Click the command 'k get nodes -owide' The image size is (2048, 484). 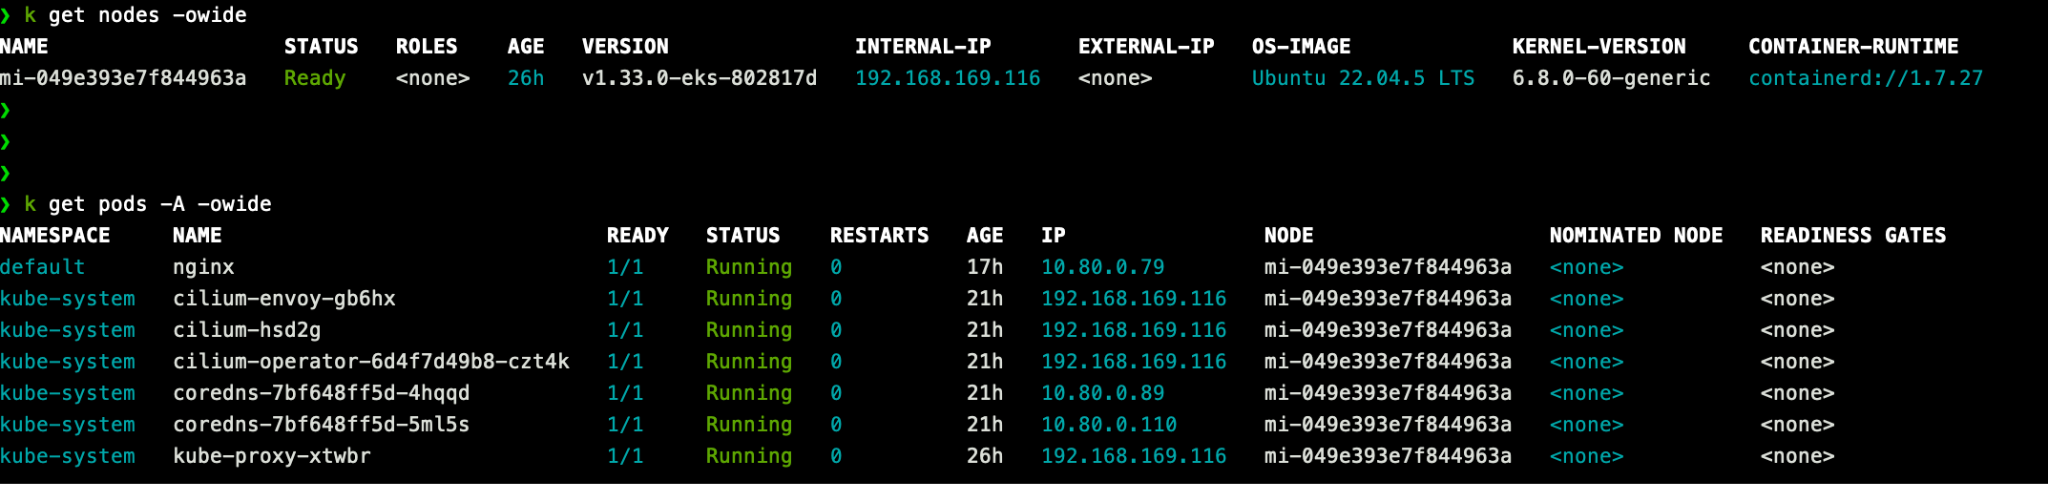point(135,15)
